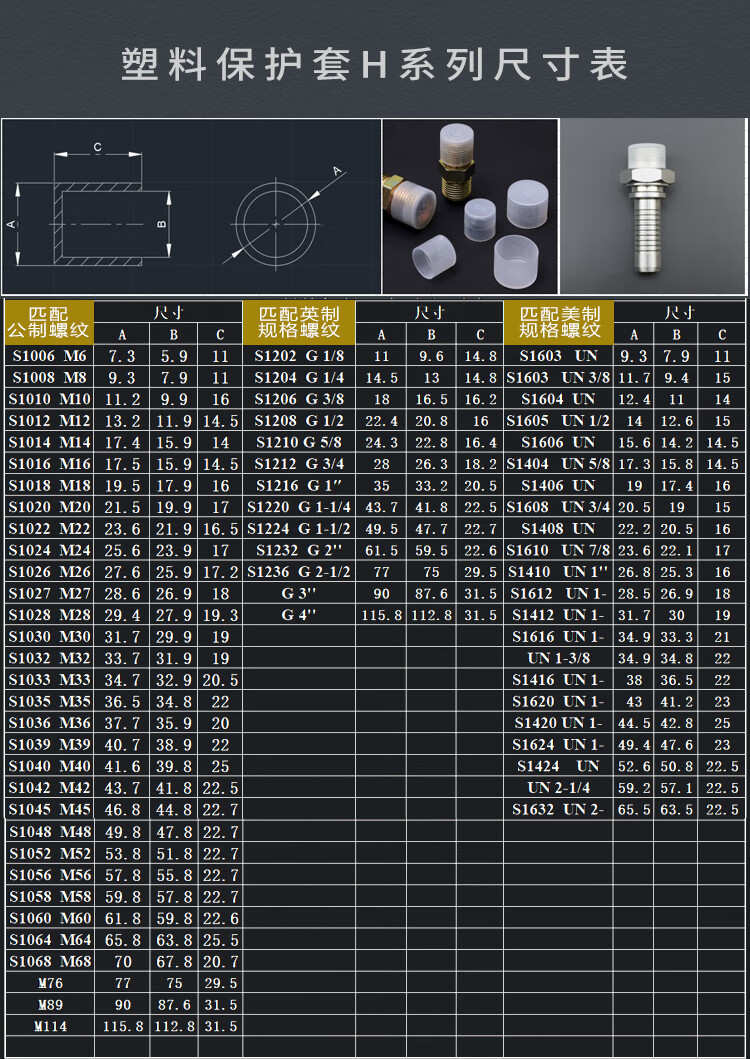Screen dimensions: 750x1059
Task: Click the S1006 M6 row label
Action: pyautogui.click(x=49, y=356)
